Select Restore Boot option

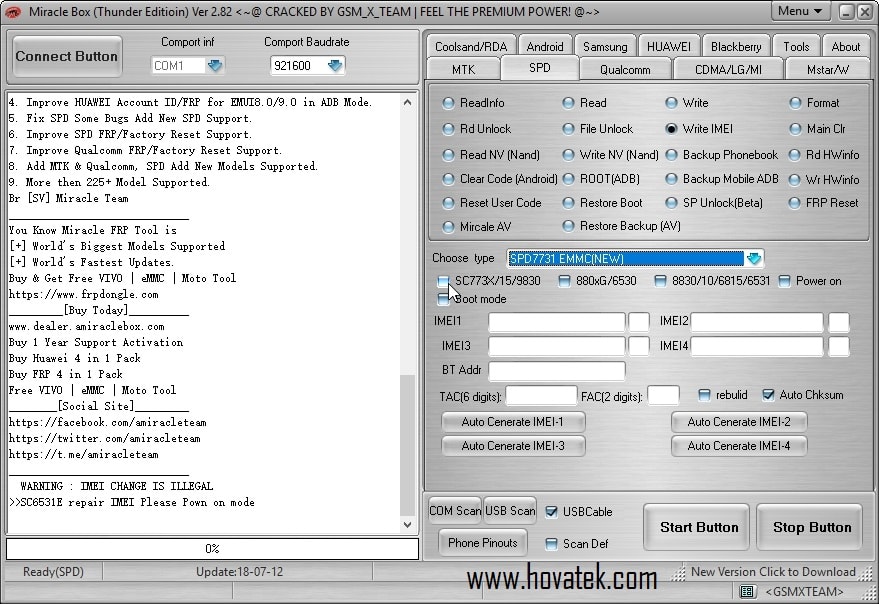click(x=568, y=203)
